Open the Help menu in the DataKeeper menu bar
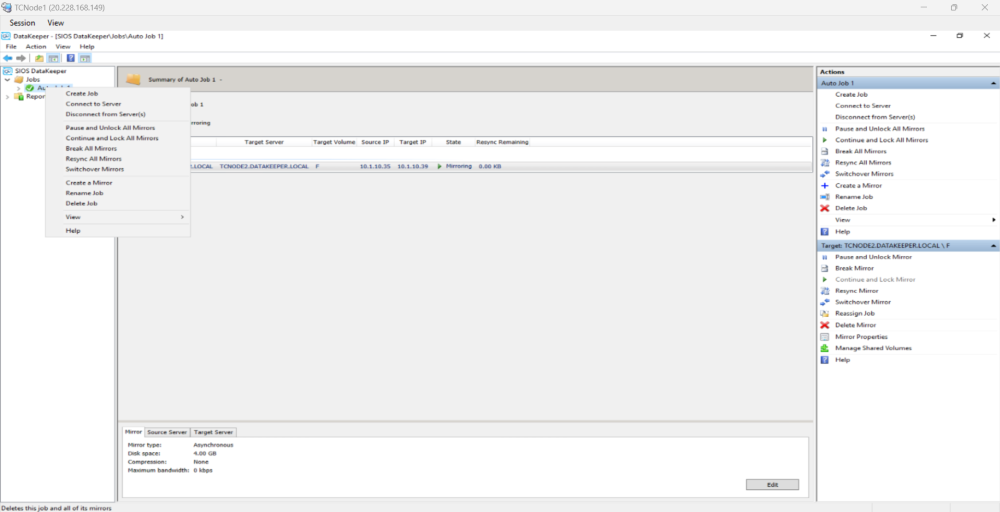1000x512 pixels. click(87, 47)
